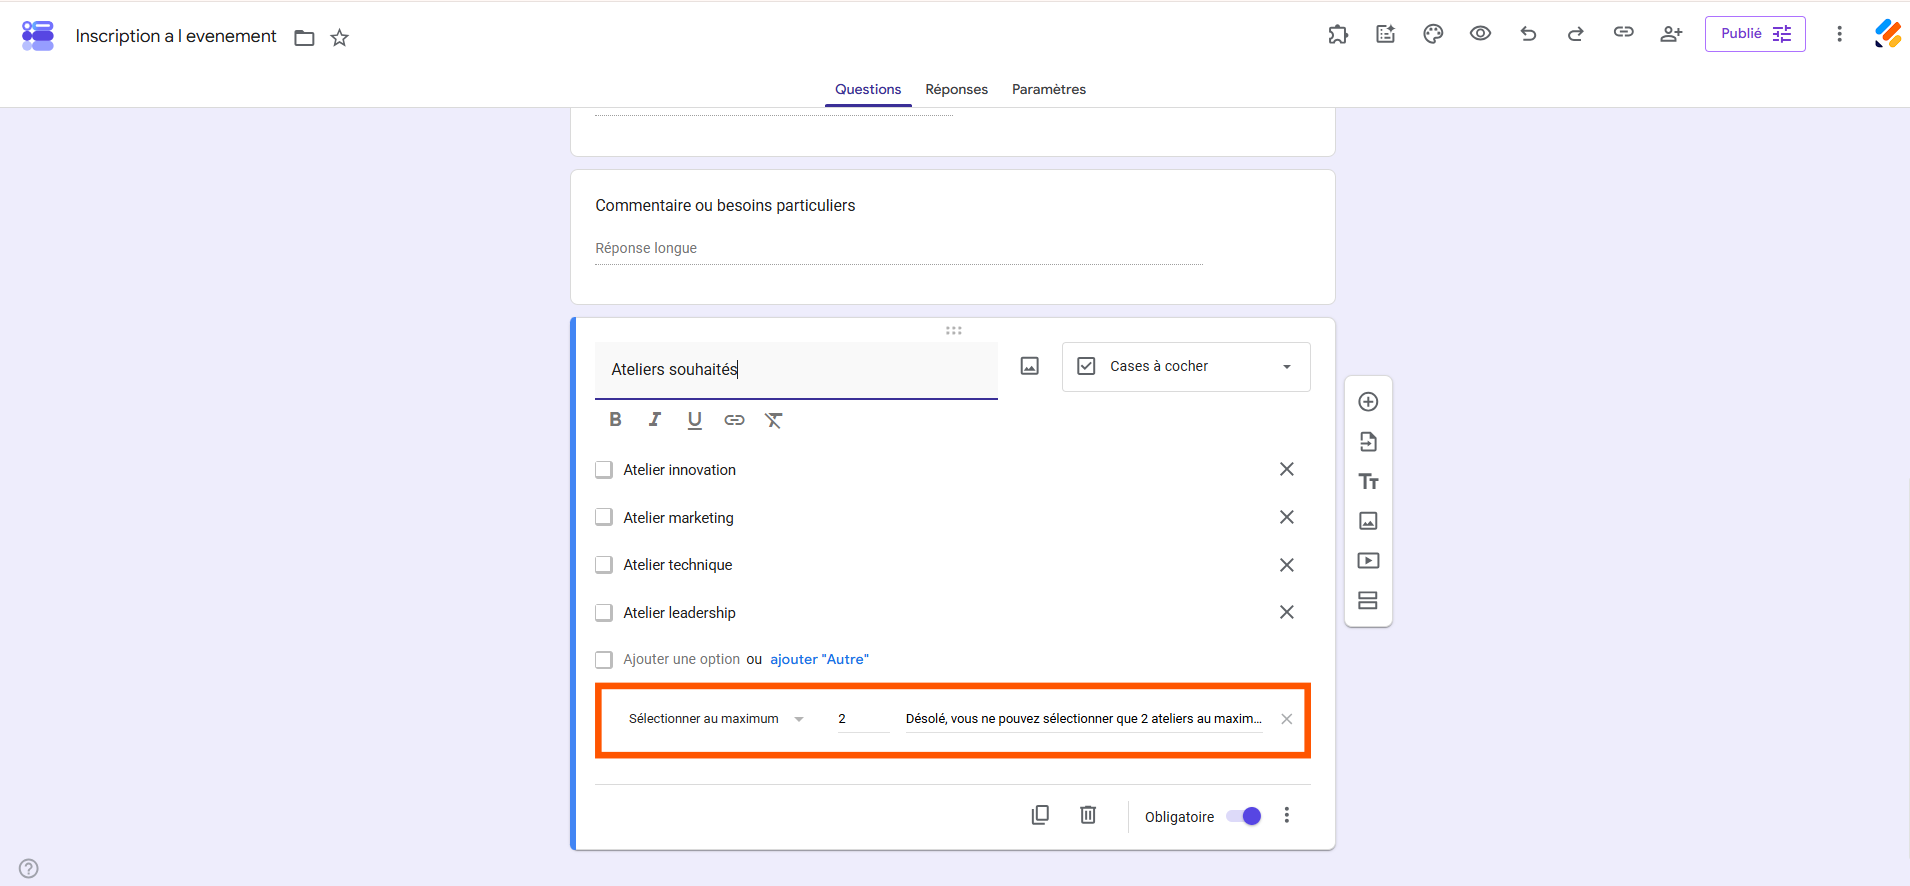Apply bold to question title

point(615,420)
